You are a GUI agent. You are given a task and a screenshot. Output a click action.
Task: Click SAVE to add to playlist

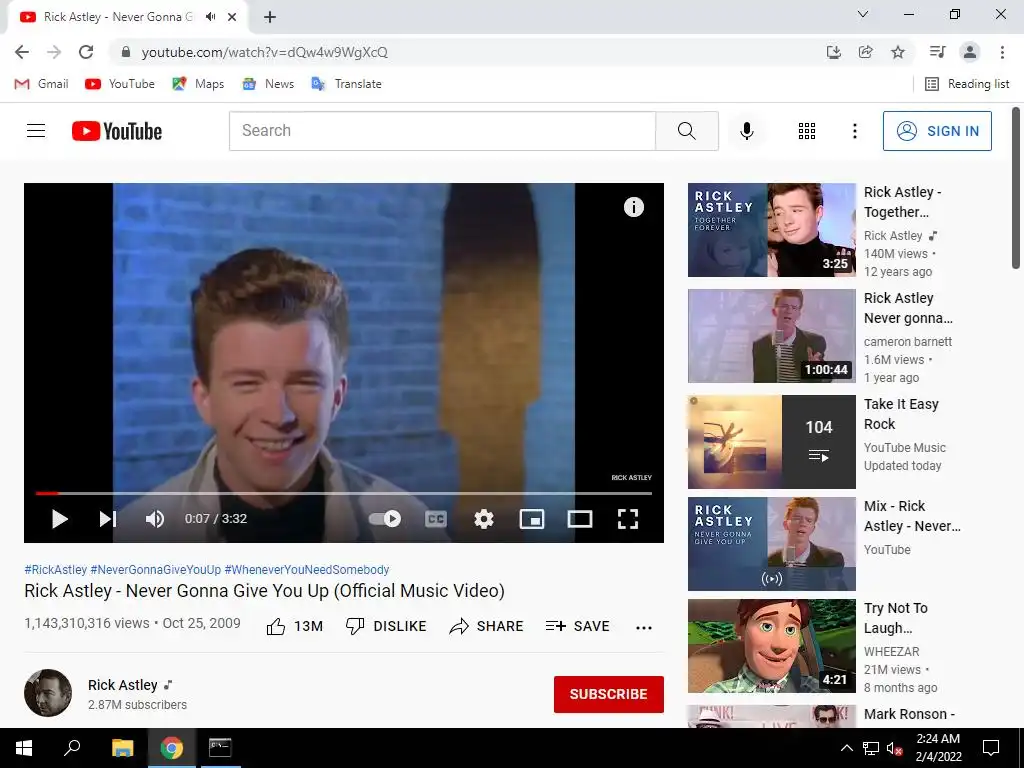pyautogui.click(x=577, y=626)
